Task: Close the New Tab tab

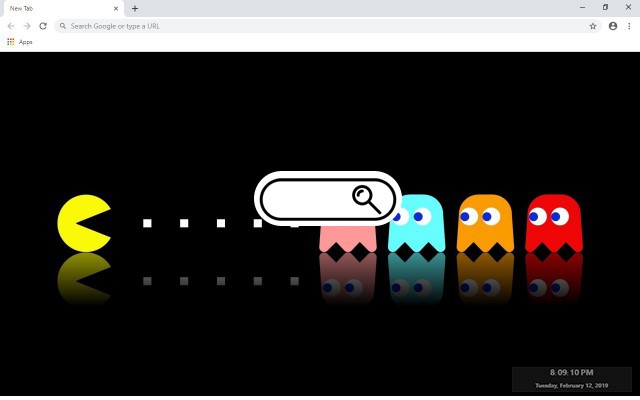Action: pos(116,8)
